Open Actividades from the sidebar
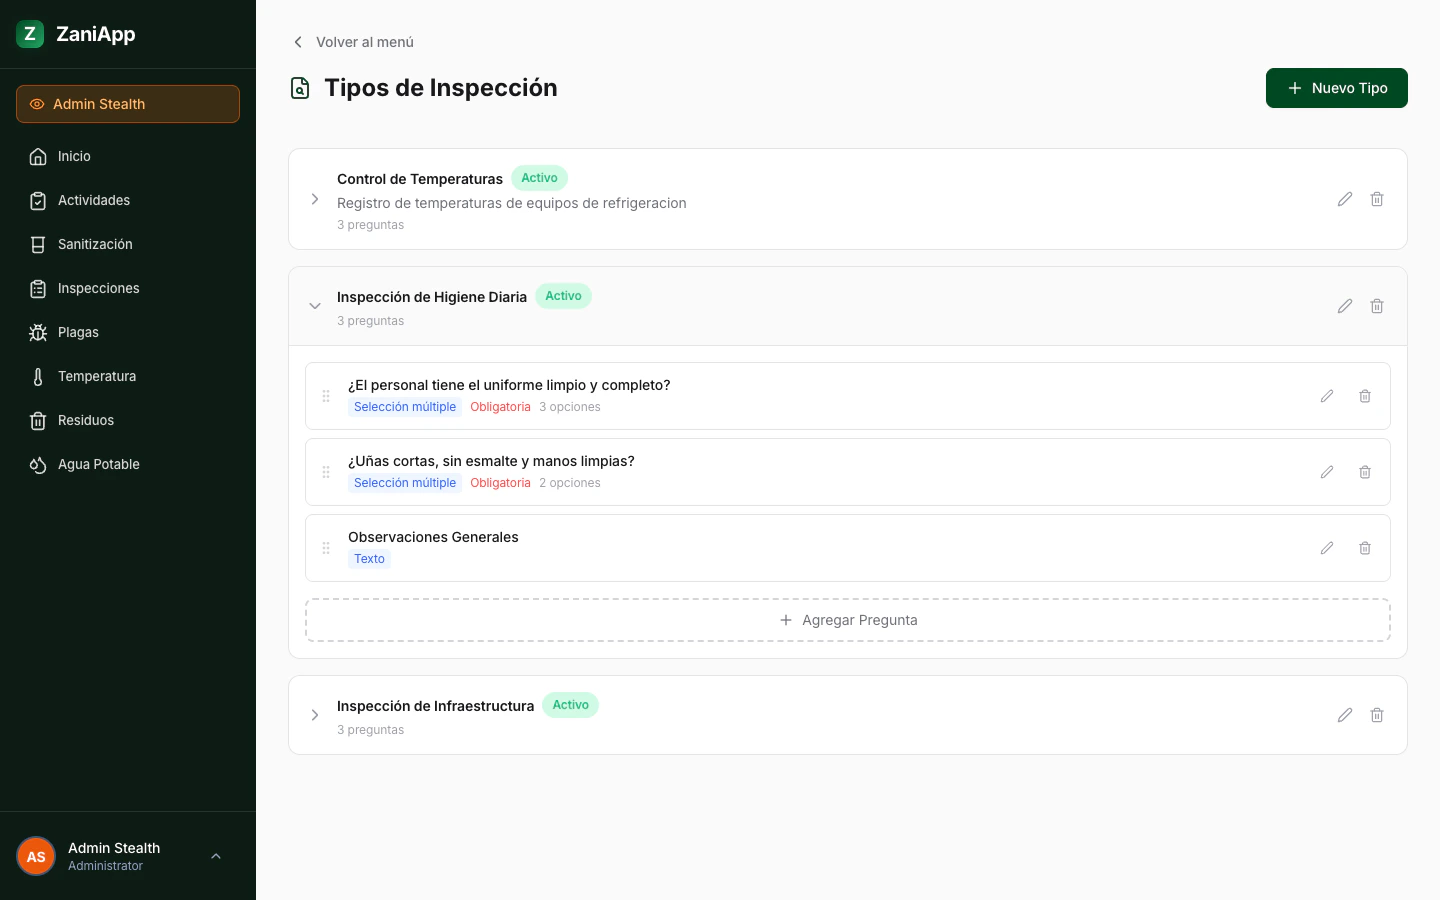 [94, 200]
